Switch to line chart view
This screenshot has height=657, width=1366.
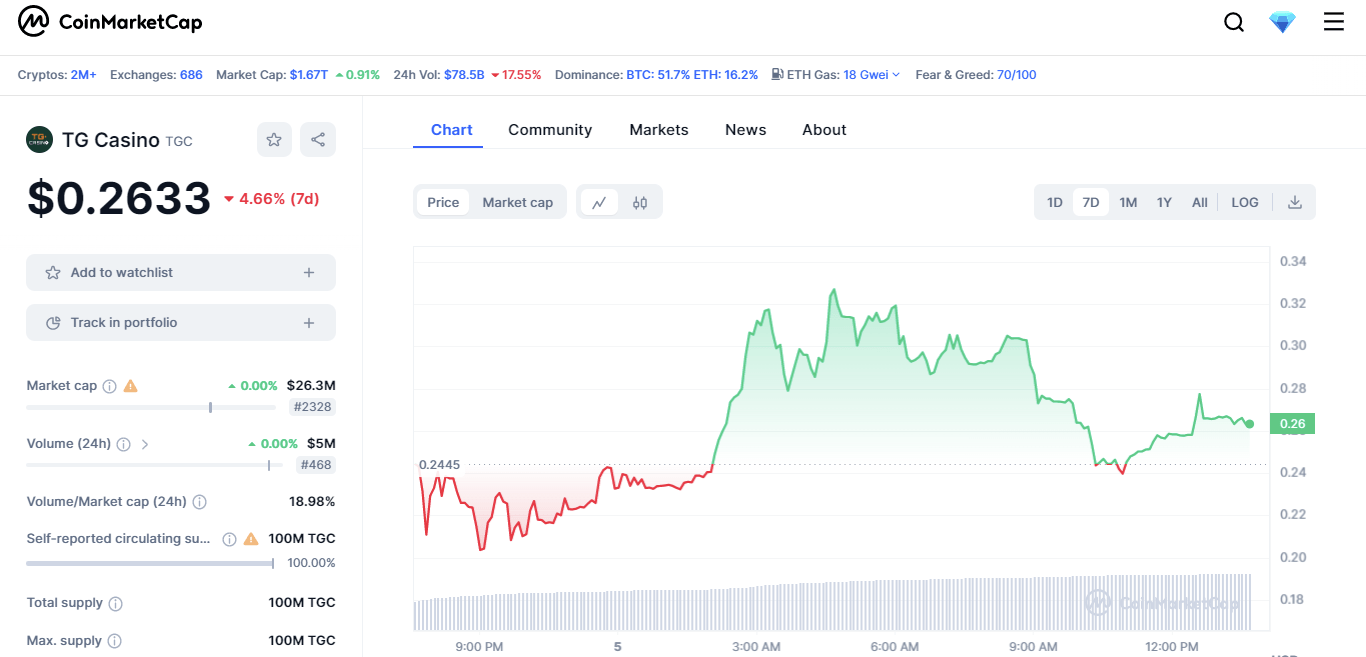click(599, 202)
